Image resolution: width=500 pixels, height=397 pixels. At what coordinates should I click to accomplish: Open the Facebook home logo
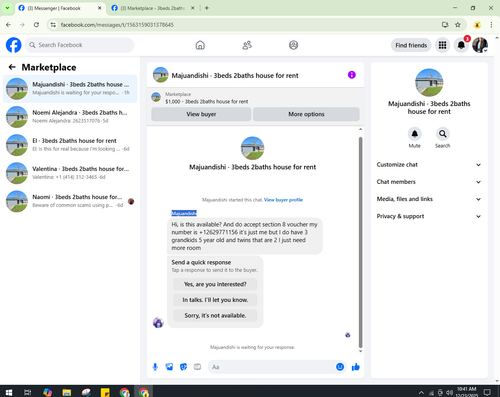14,45
